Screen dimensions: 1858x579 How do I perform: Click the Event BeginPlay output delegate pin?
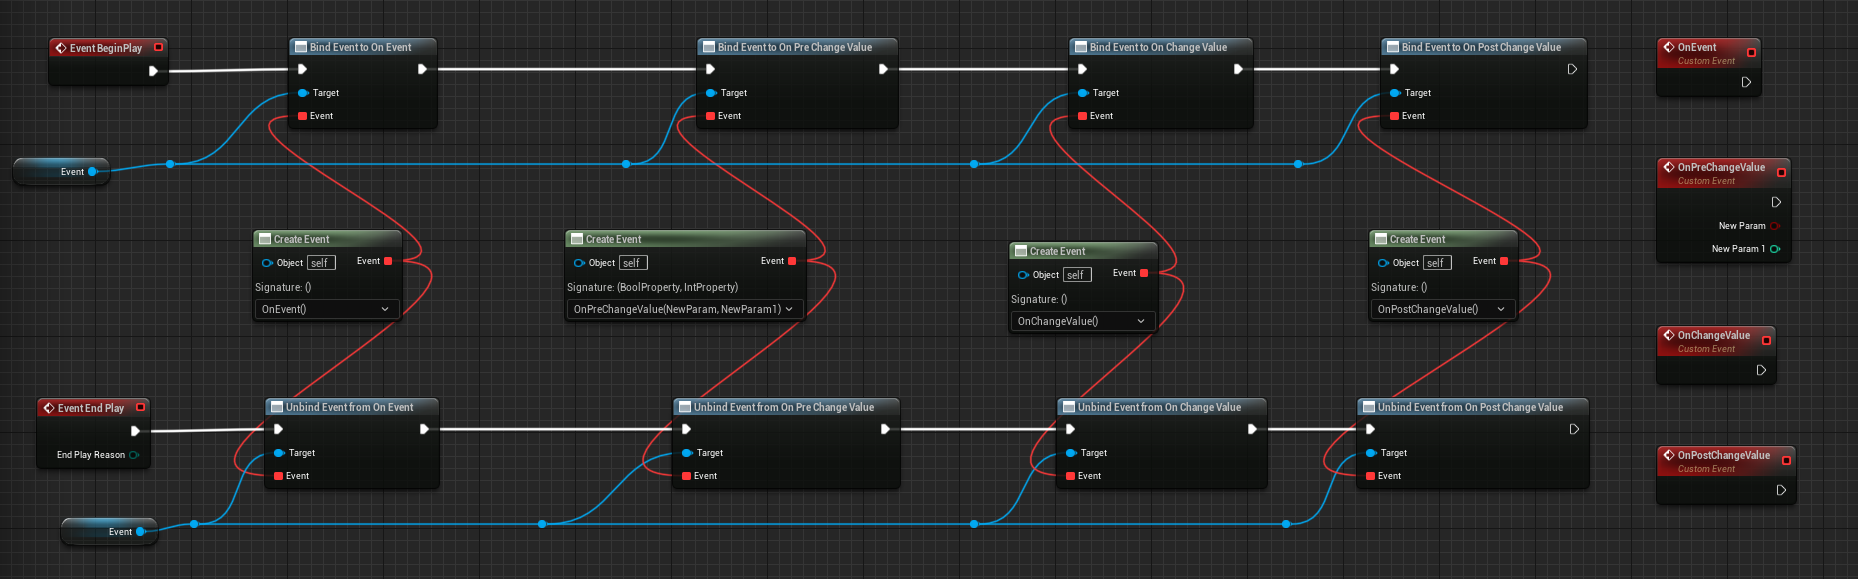click(158, 47)
